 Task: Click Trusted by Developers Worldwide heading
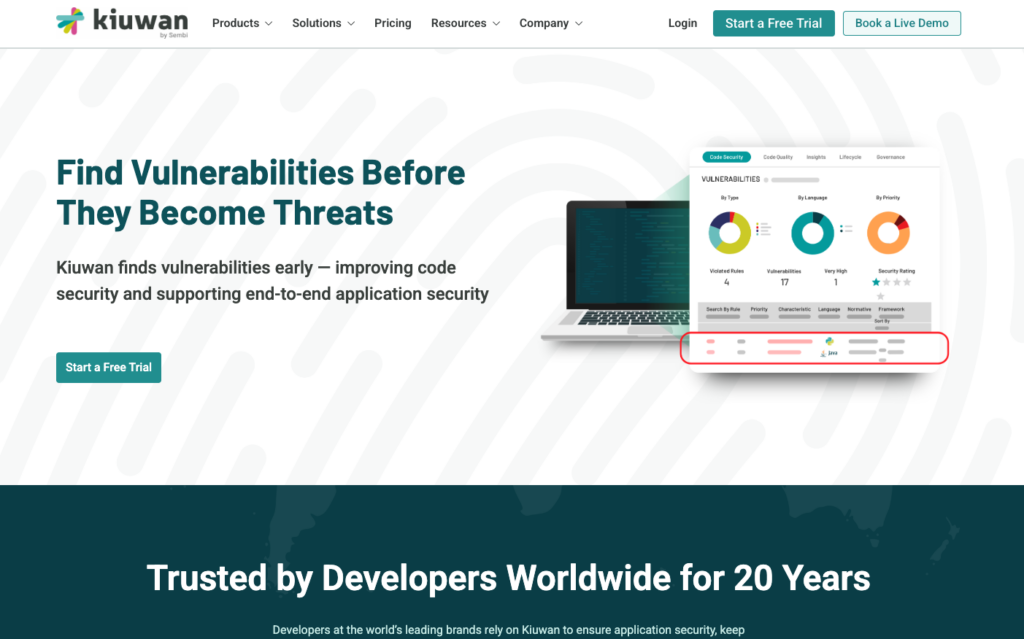click(x=508, y=578)
